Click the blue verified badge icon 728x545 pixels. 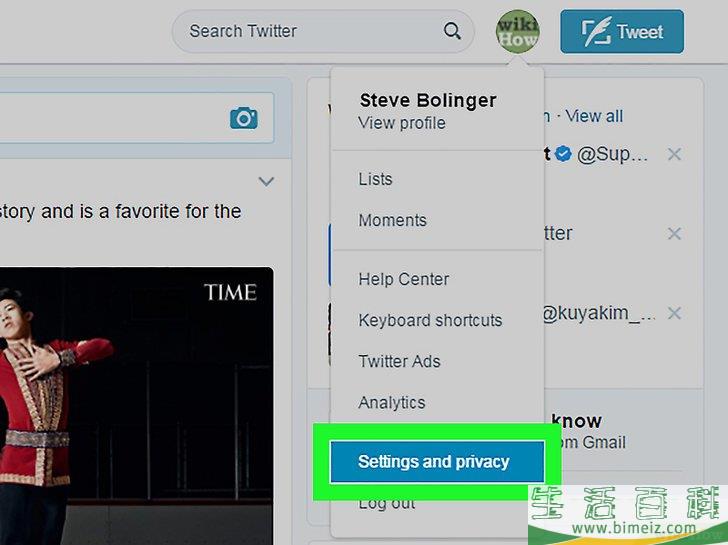(x=563, y=154)
